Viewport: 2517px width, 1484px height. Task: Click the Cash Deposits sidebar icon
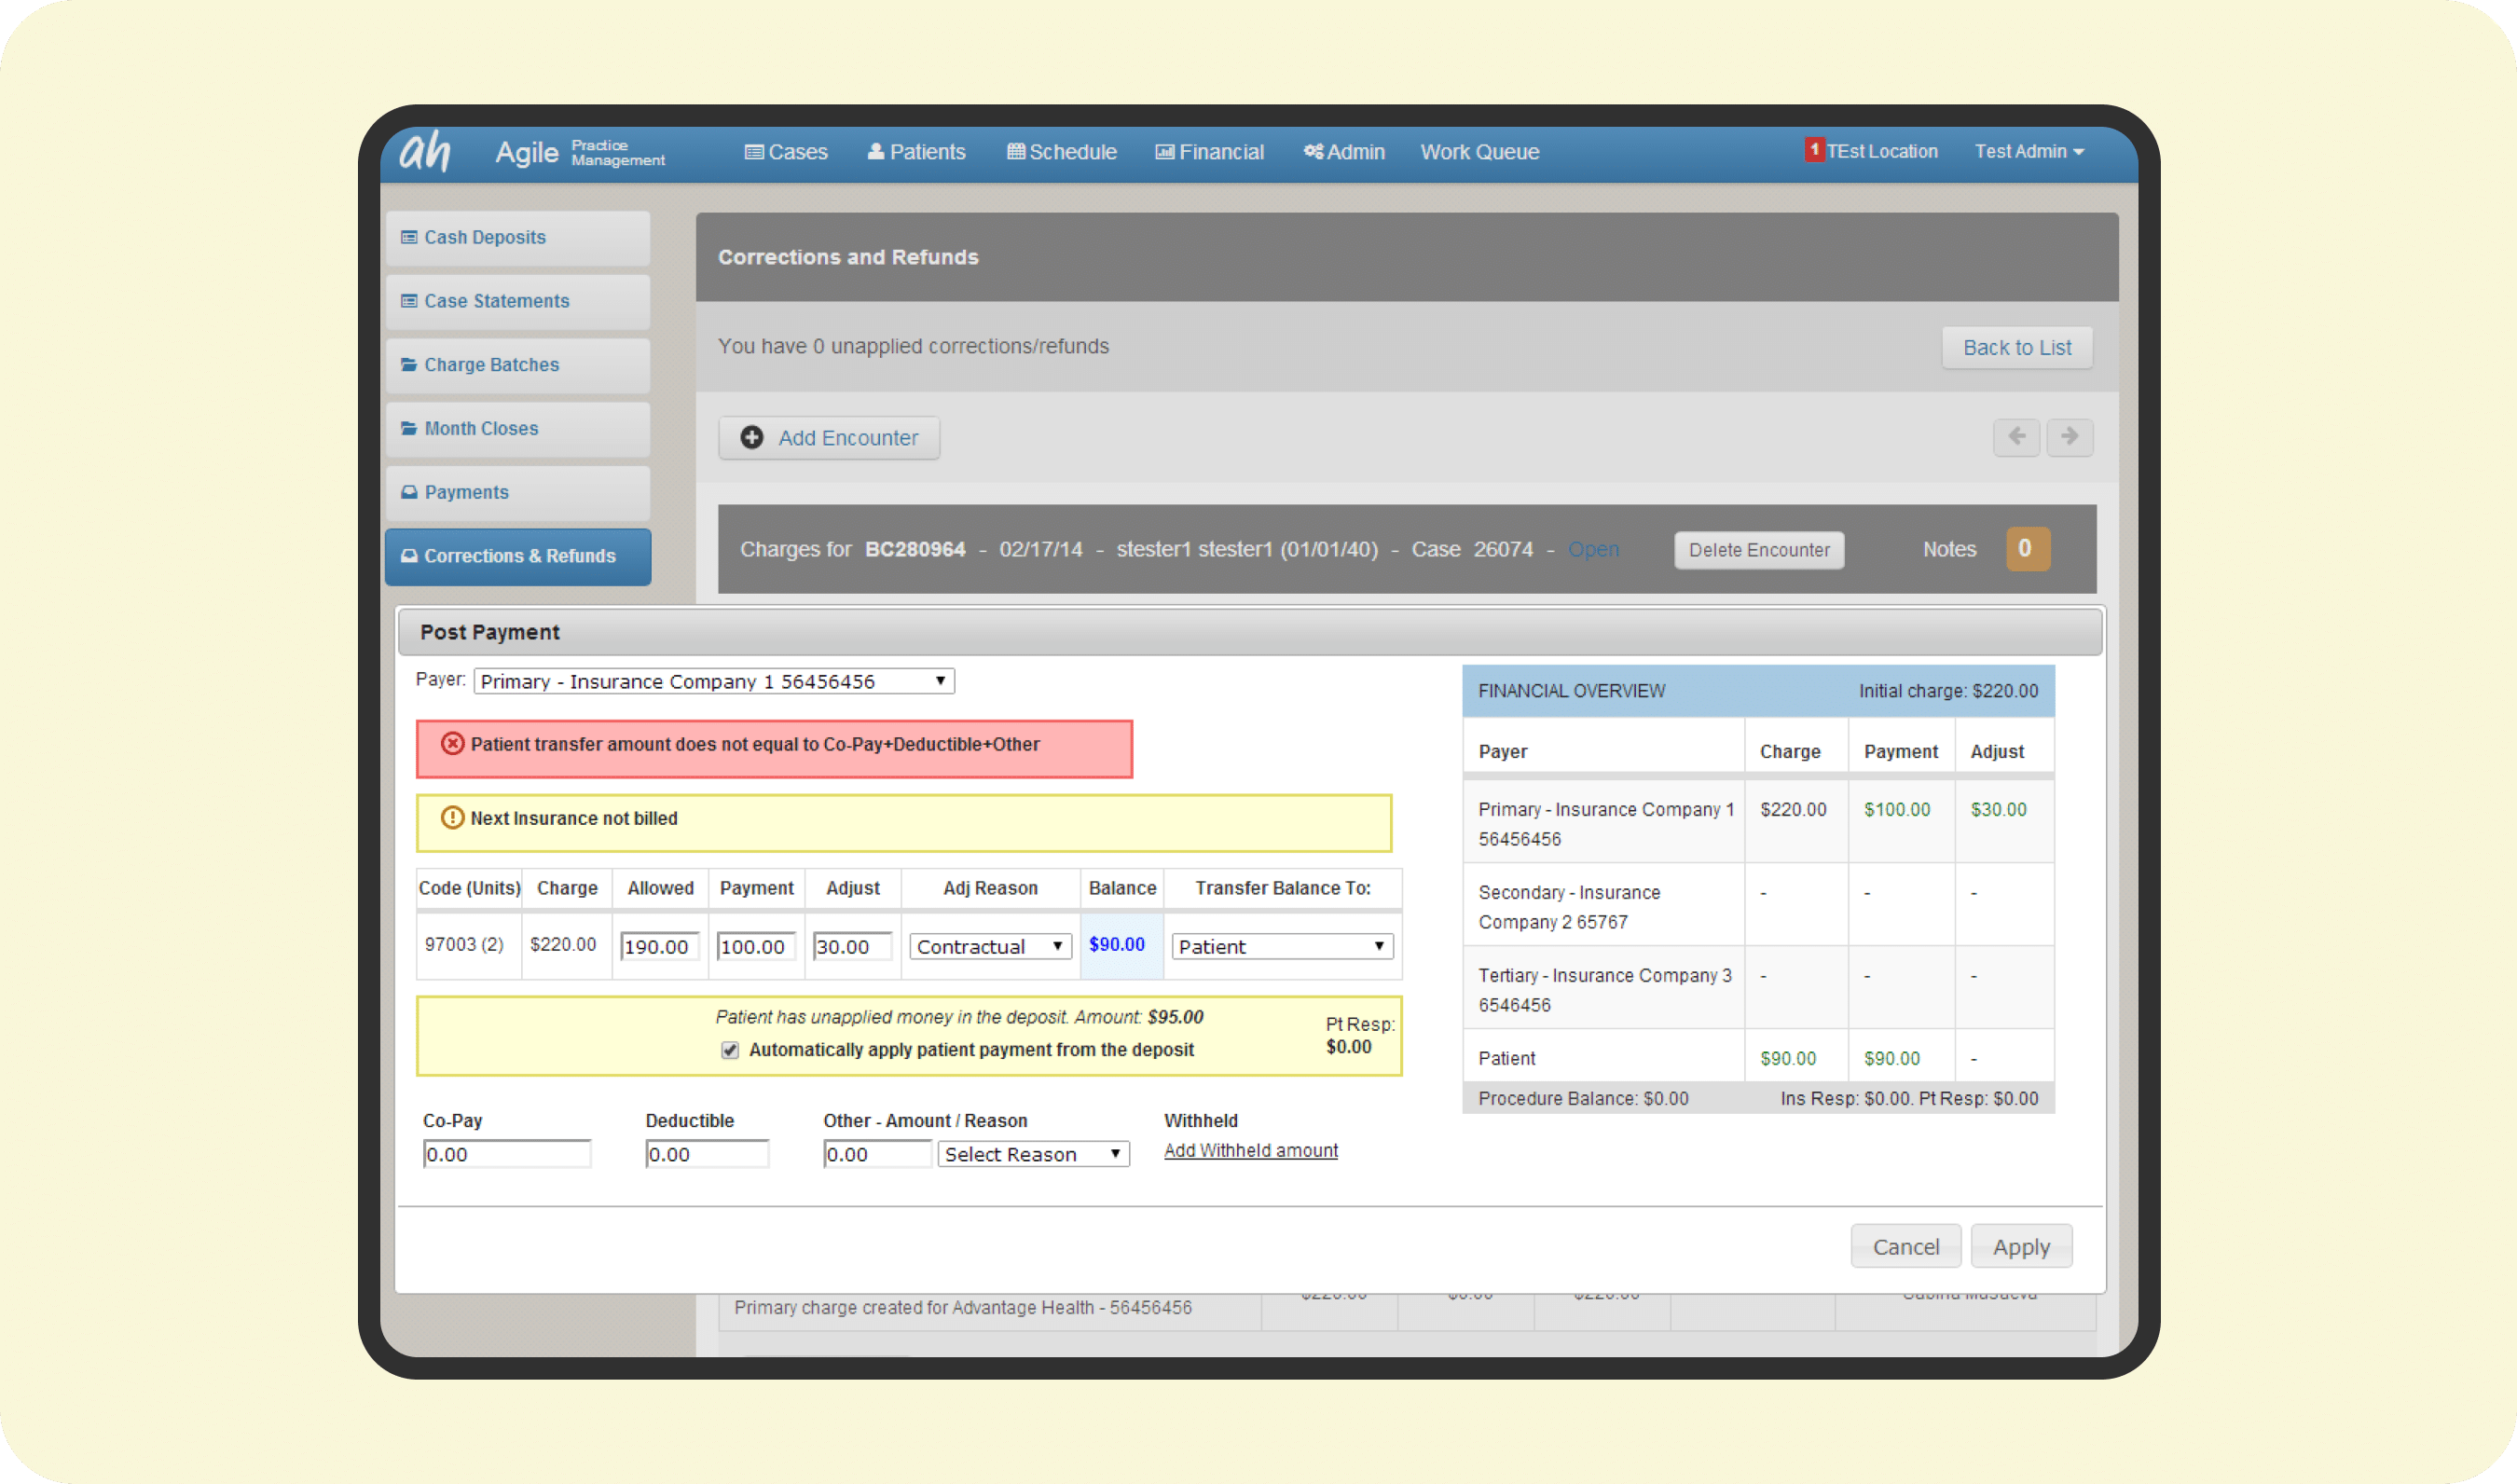(x=409, y=237)
